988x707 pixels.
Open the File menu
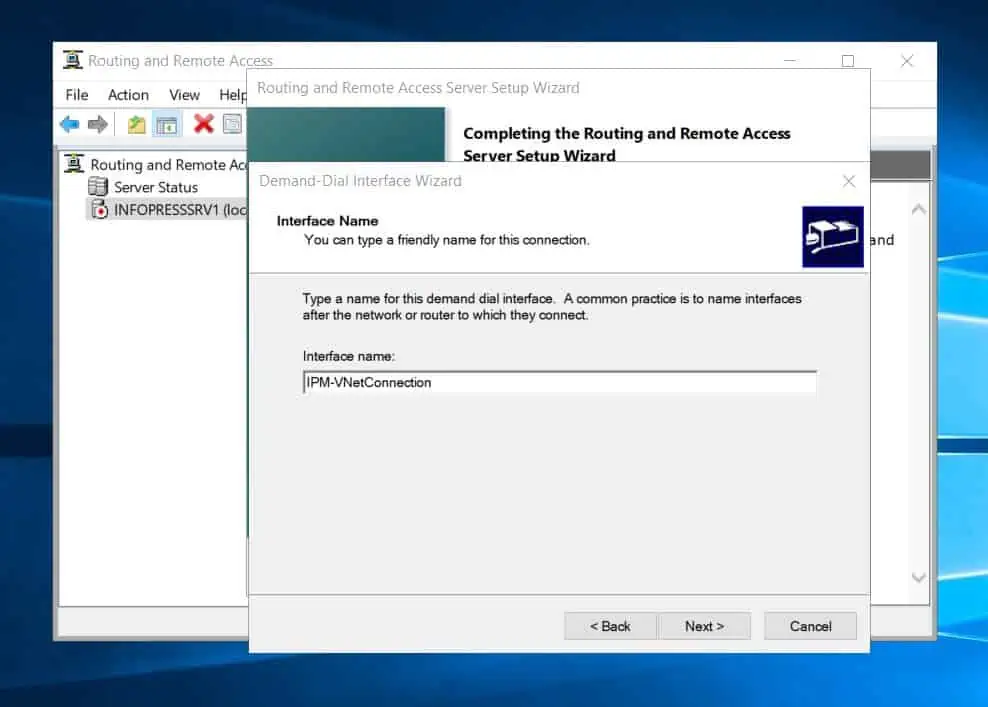[77, 94]
